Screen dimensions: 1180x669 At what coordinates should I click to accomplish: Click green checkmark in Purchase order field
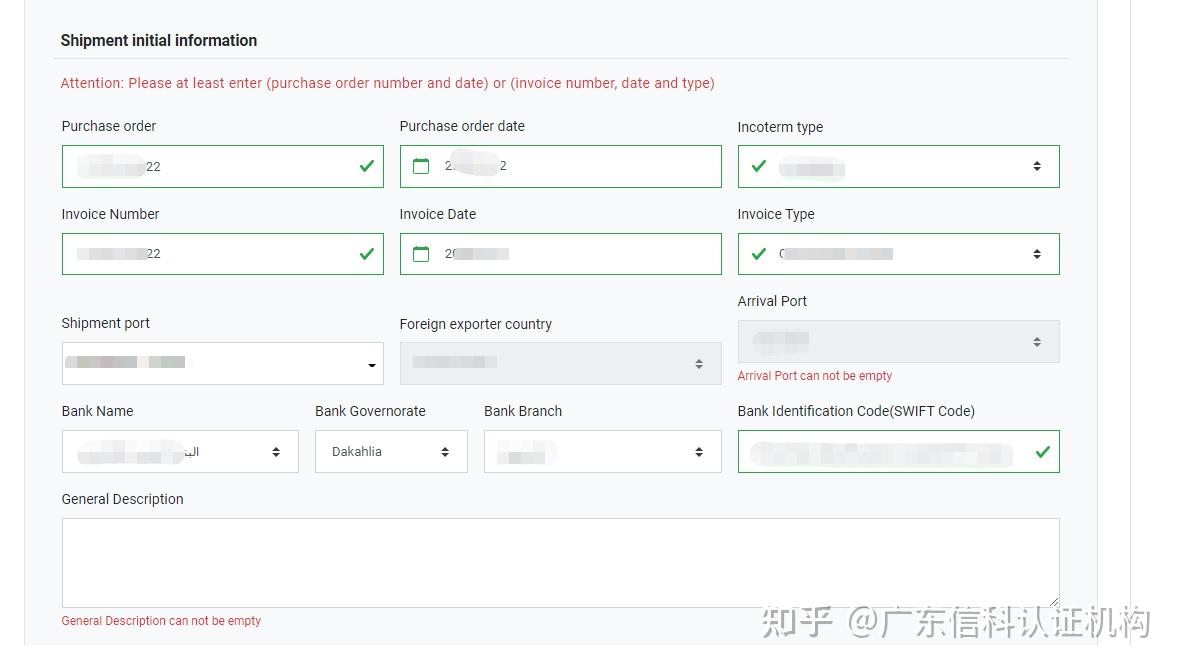tap(366, 166)
